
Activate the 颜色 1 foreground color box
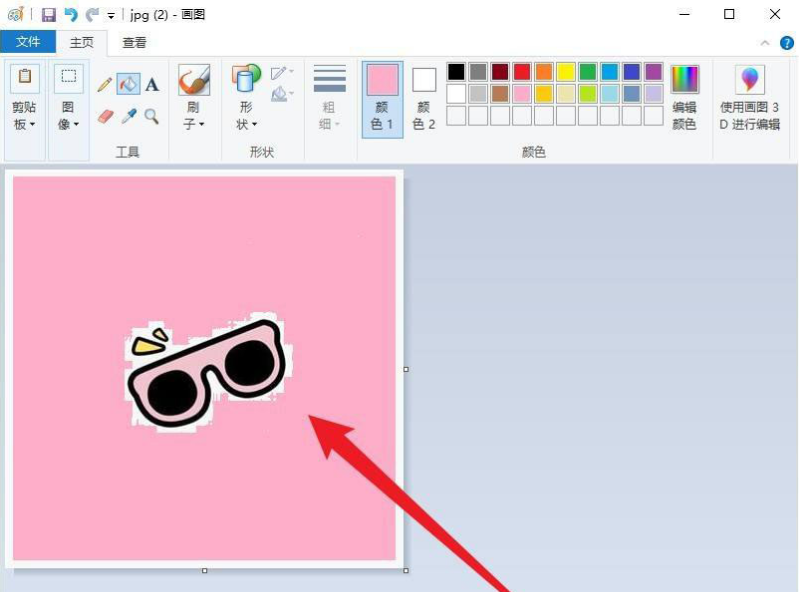click(382, 99)
